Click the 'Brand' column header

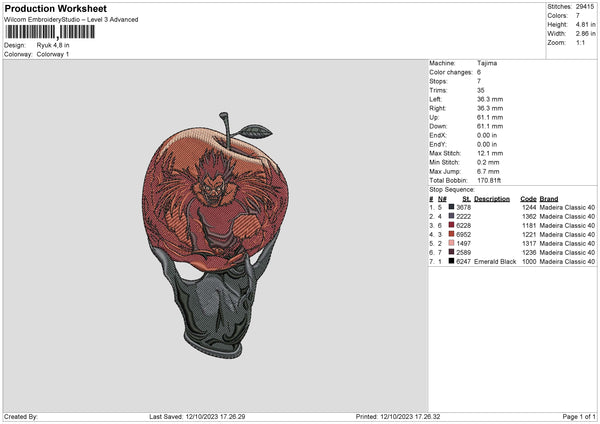pos(549,199)
